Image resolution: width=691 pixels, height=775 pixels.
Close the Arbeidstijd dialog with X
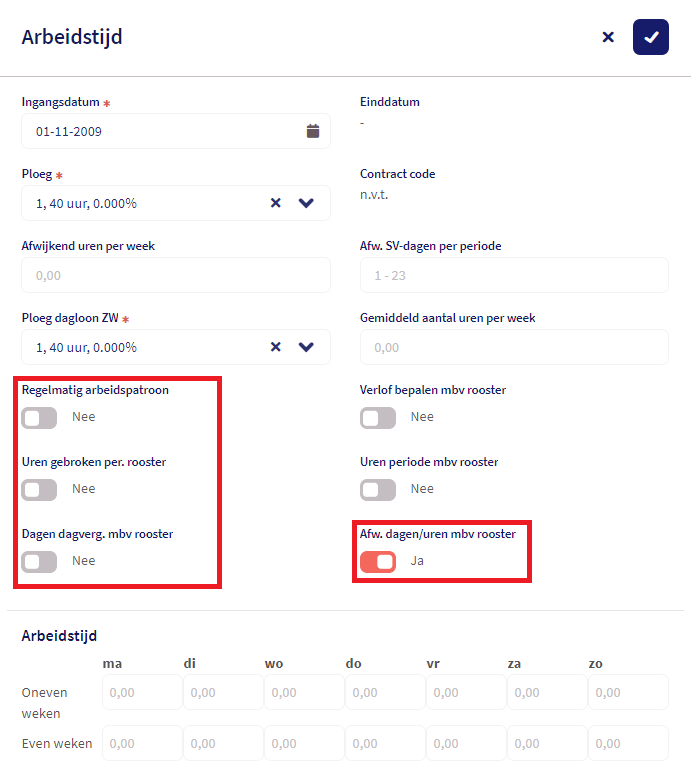tap(608, 37)
